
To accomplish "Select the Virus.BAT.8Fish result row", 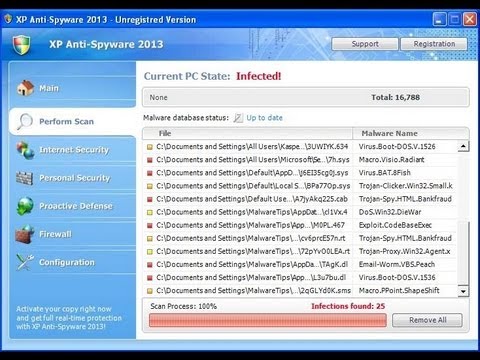I will [x=300, y=173].
